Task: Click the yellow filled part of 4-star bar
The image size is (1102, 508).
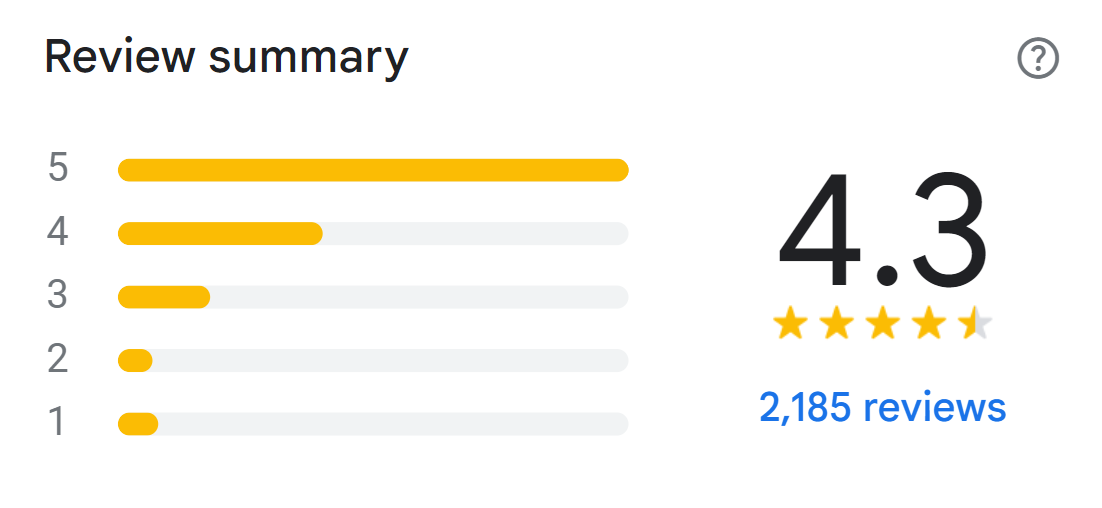Action: pos(220,234)
